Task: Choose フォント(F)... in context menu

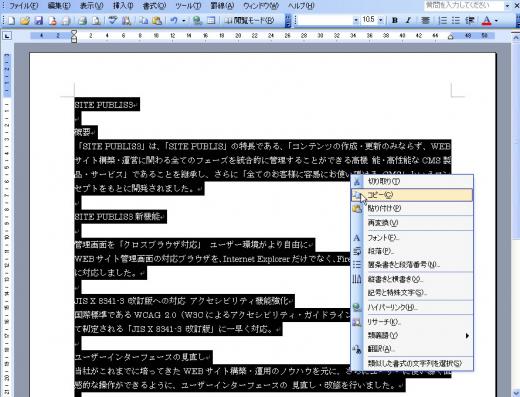Action: click(412, 238)
